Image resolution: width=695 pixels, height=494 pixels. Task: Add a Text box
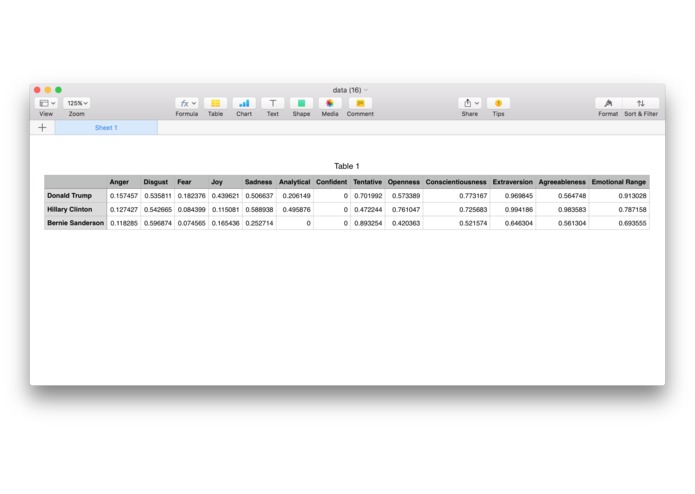(273, 103)
